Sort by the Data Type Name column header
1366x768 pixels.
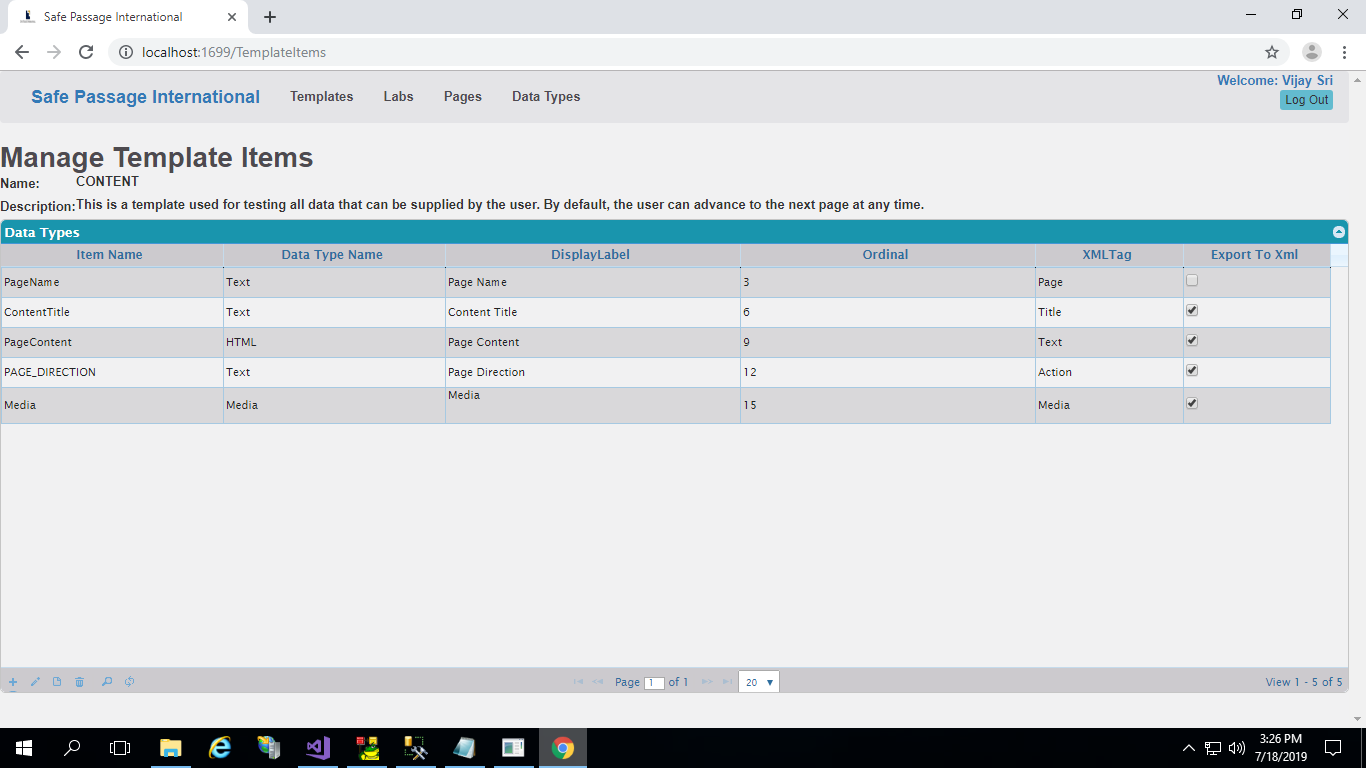click(x=332, y=255)
